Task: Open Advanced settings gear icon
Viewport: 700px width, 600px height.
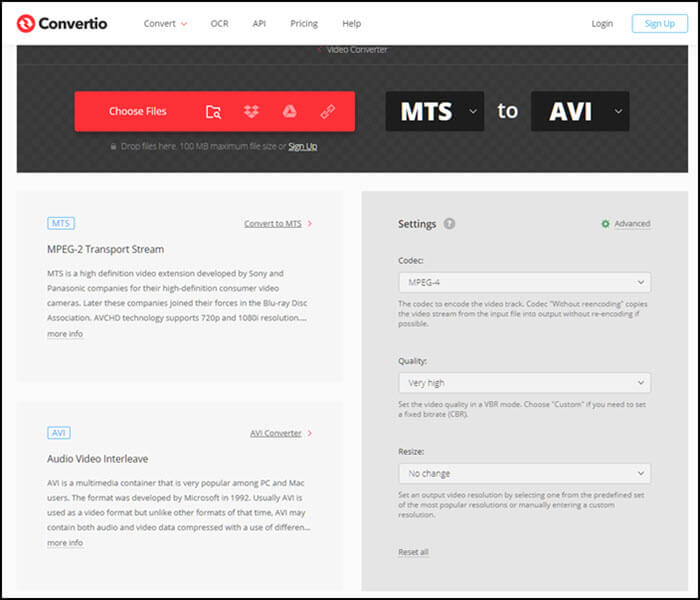Action: 605,224
